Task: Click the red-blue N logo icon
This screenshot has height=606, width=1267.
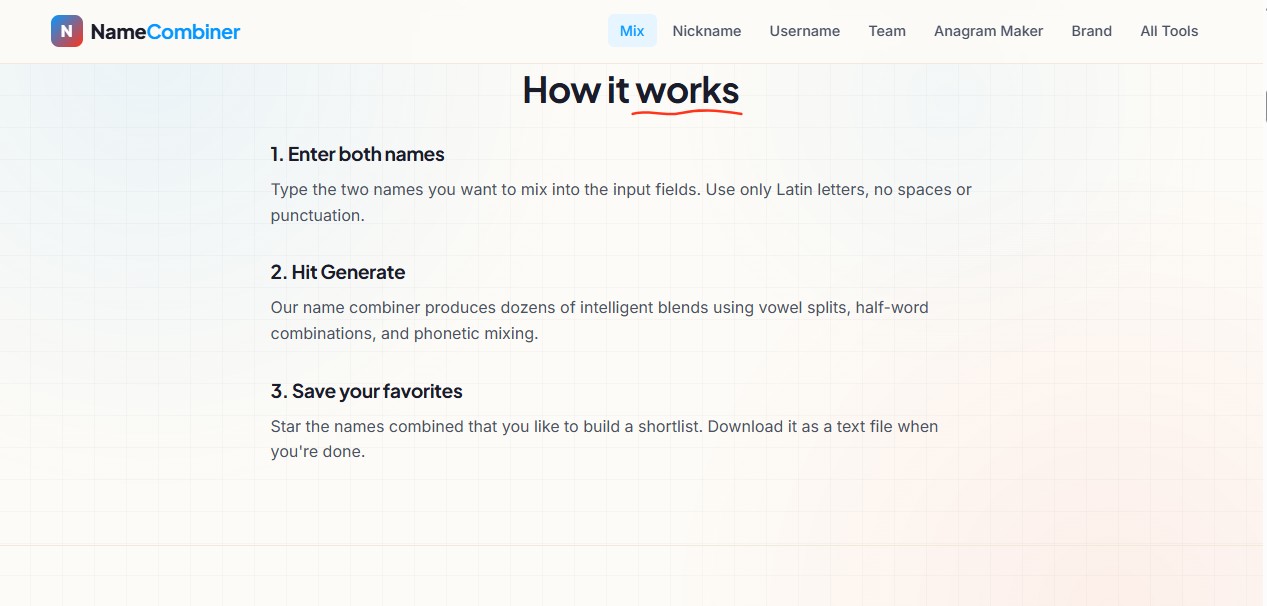Action: click(x=67, y=31)
